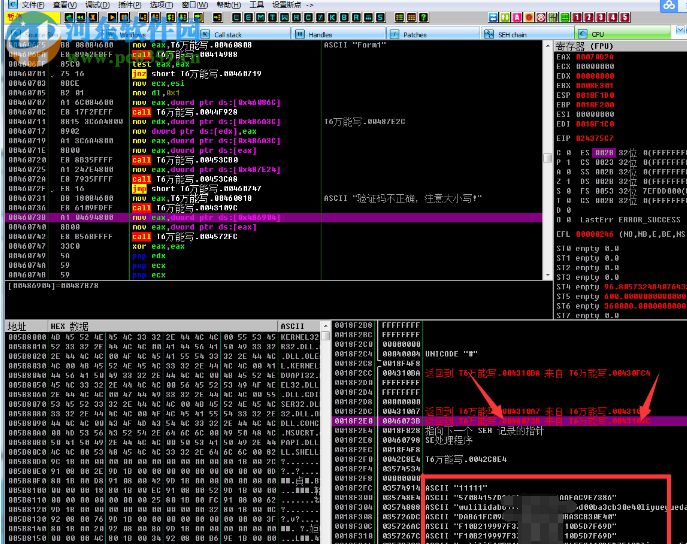Screen dimensions: 687x544
Task: Show References using the R toolbar button
Action: (356, 17)
